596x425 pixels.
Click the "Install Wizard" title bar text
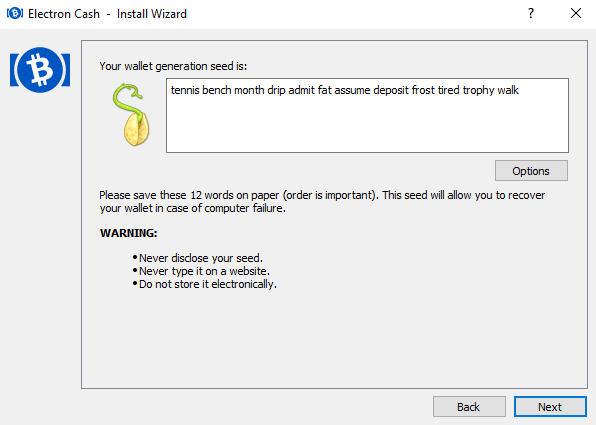pyautogui.click(x=152, y=14)
